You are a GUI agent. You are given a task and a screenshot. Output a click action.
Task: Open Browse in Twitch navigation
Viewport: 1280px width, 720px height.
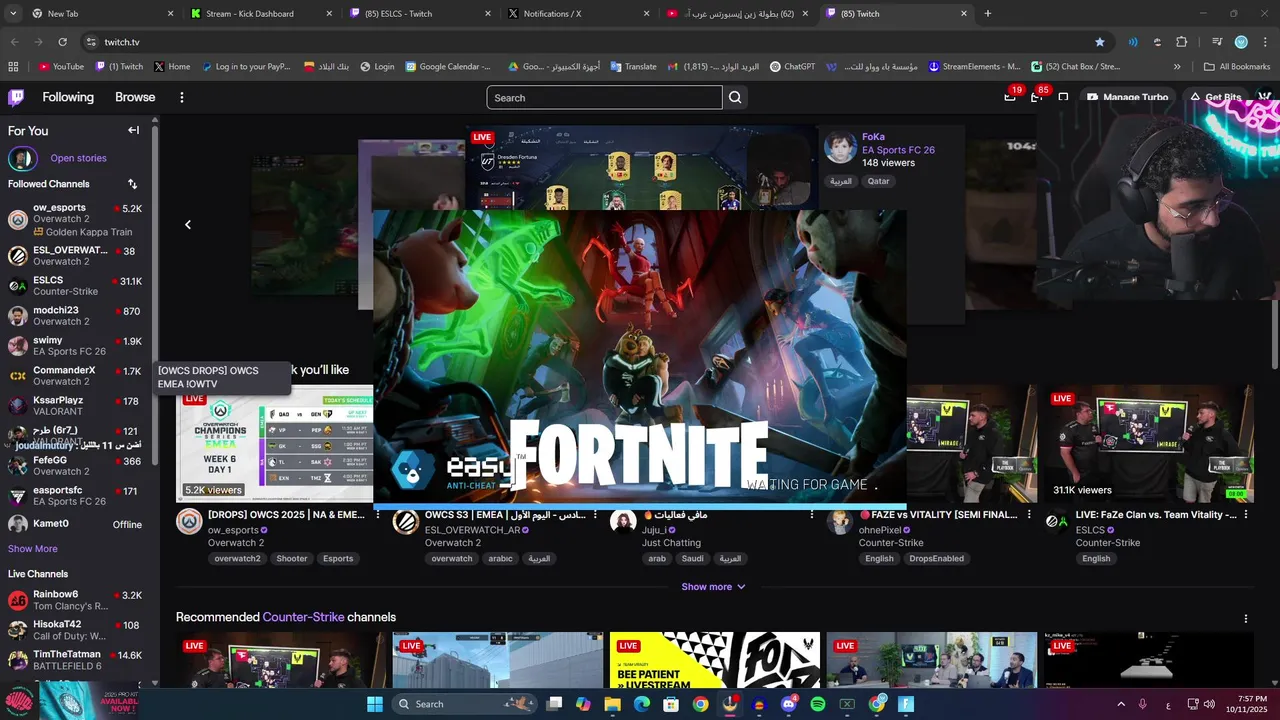tap(135, 97)
